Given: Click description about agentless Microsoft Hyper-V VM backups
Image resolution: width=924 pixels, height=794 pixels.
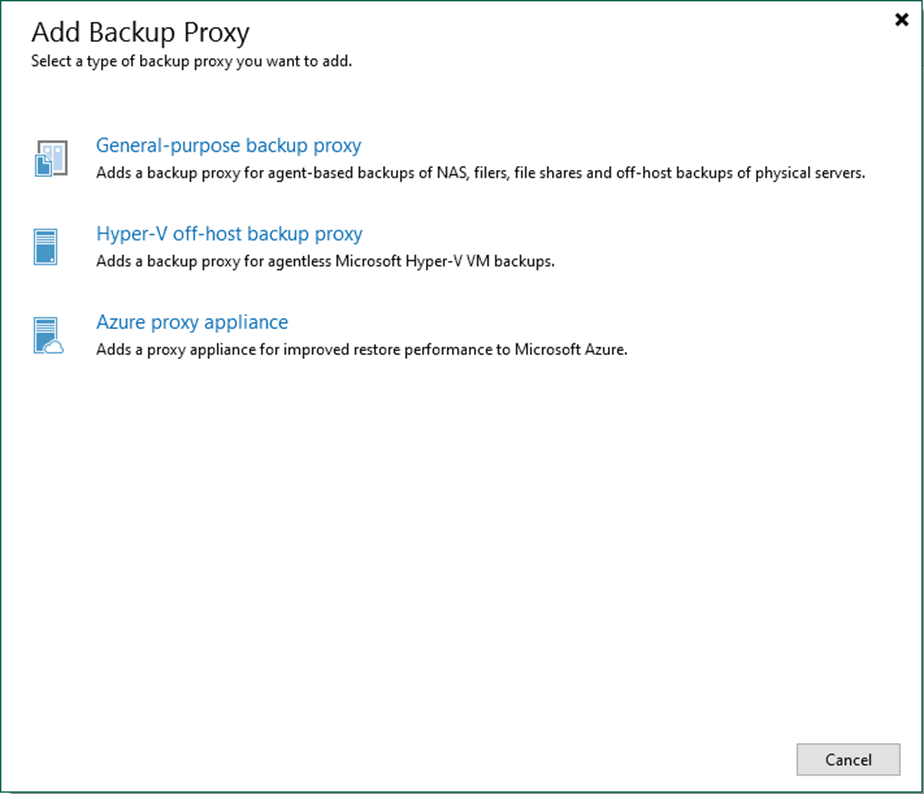Looking at the screenshot, I should tap(325, 261).
